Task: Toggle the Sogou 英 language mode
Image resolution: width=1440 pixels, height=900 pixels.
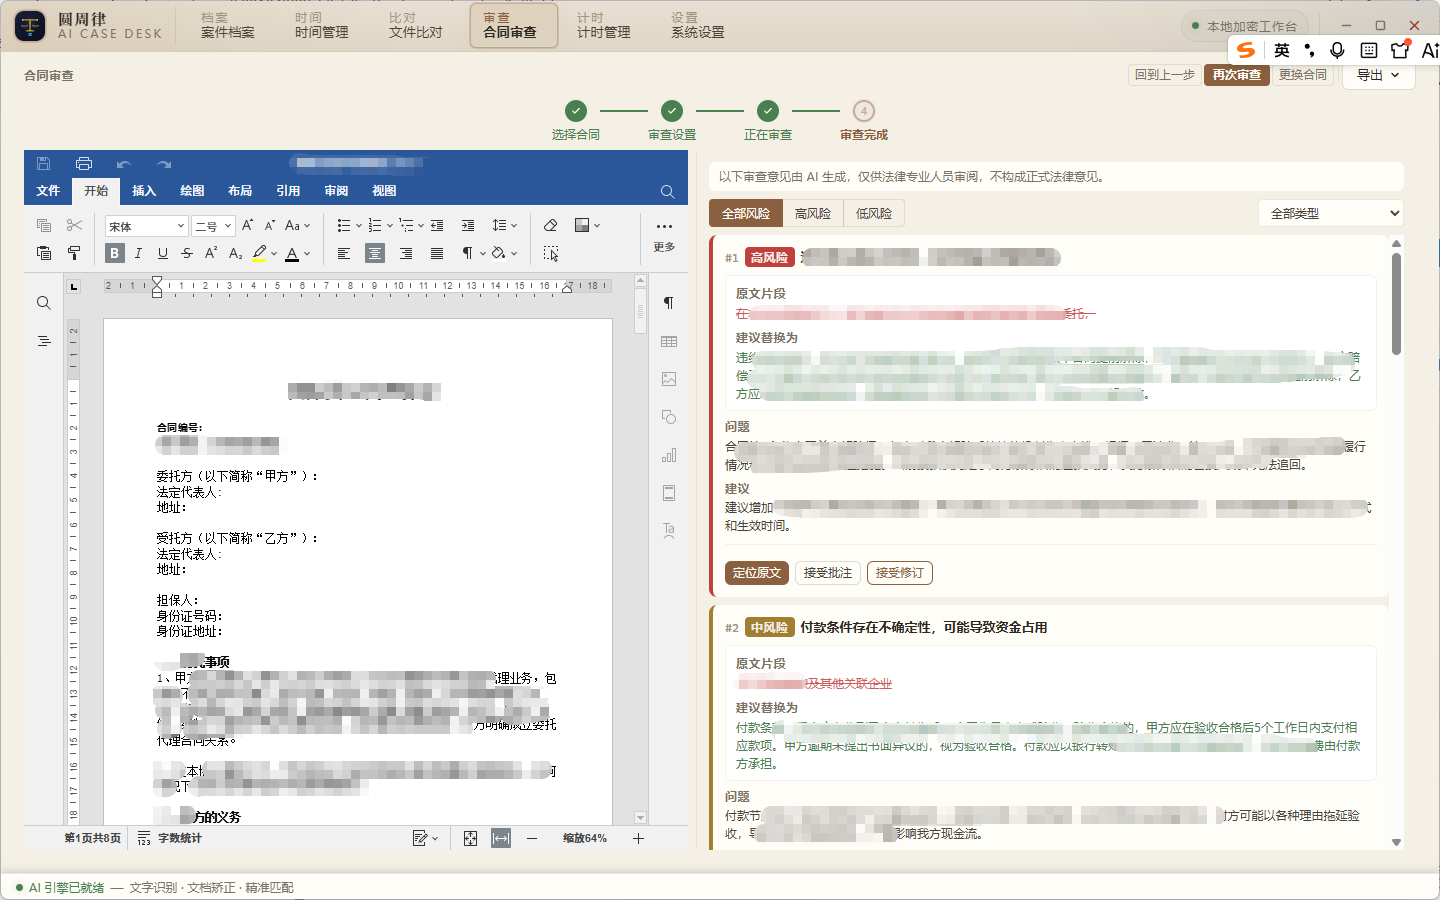Action: (1282, 50)
